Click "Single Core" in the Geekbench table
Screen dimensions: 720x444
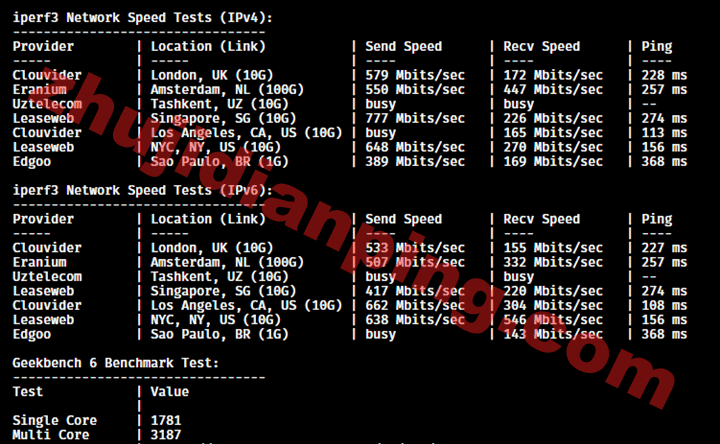pos(55,421)
